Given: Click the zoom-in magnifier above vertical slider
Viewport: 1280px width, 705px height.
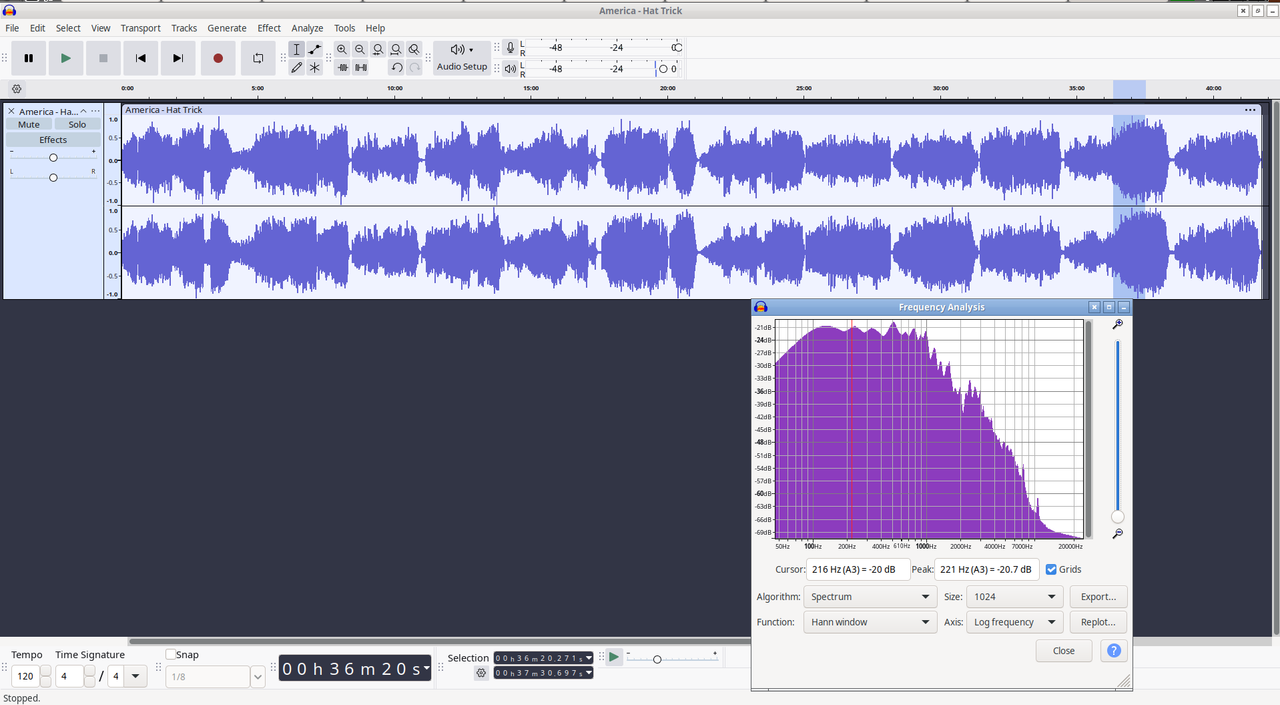Looking at the screenshot, I should (1117, 325).
